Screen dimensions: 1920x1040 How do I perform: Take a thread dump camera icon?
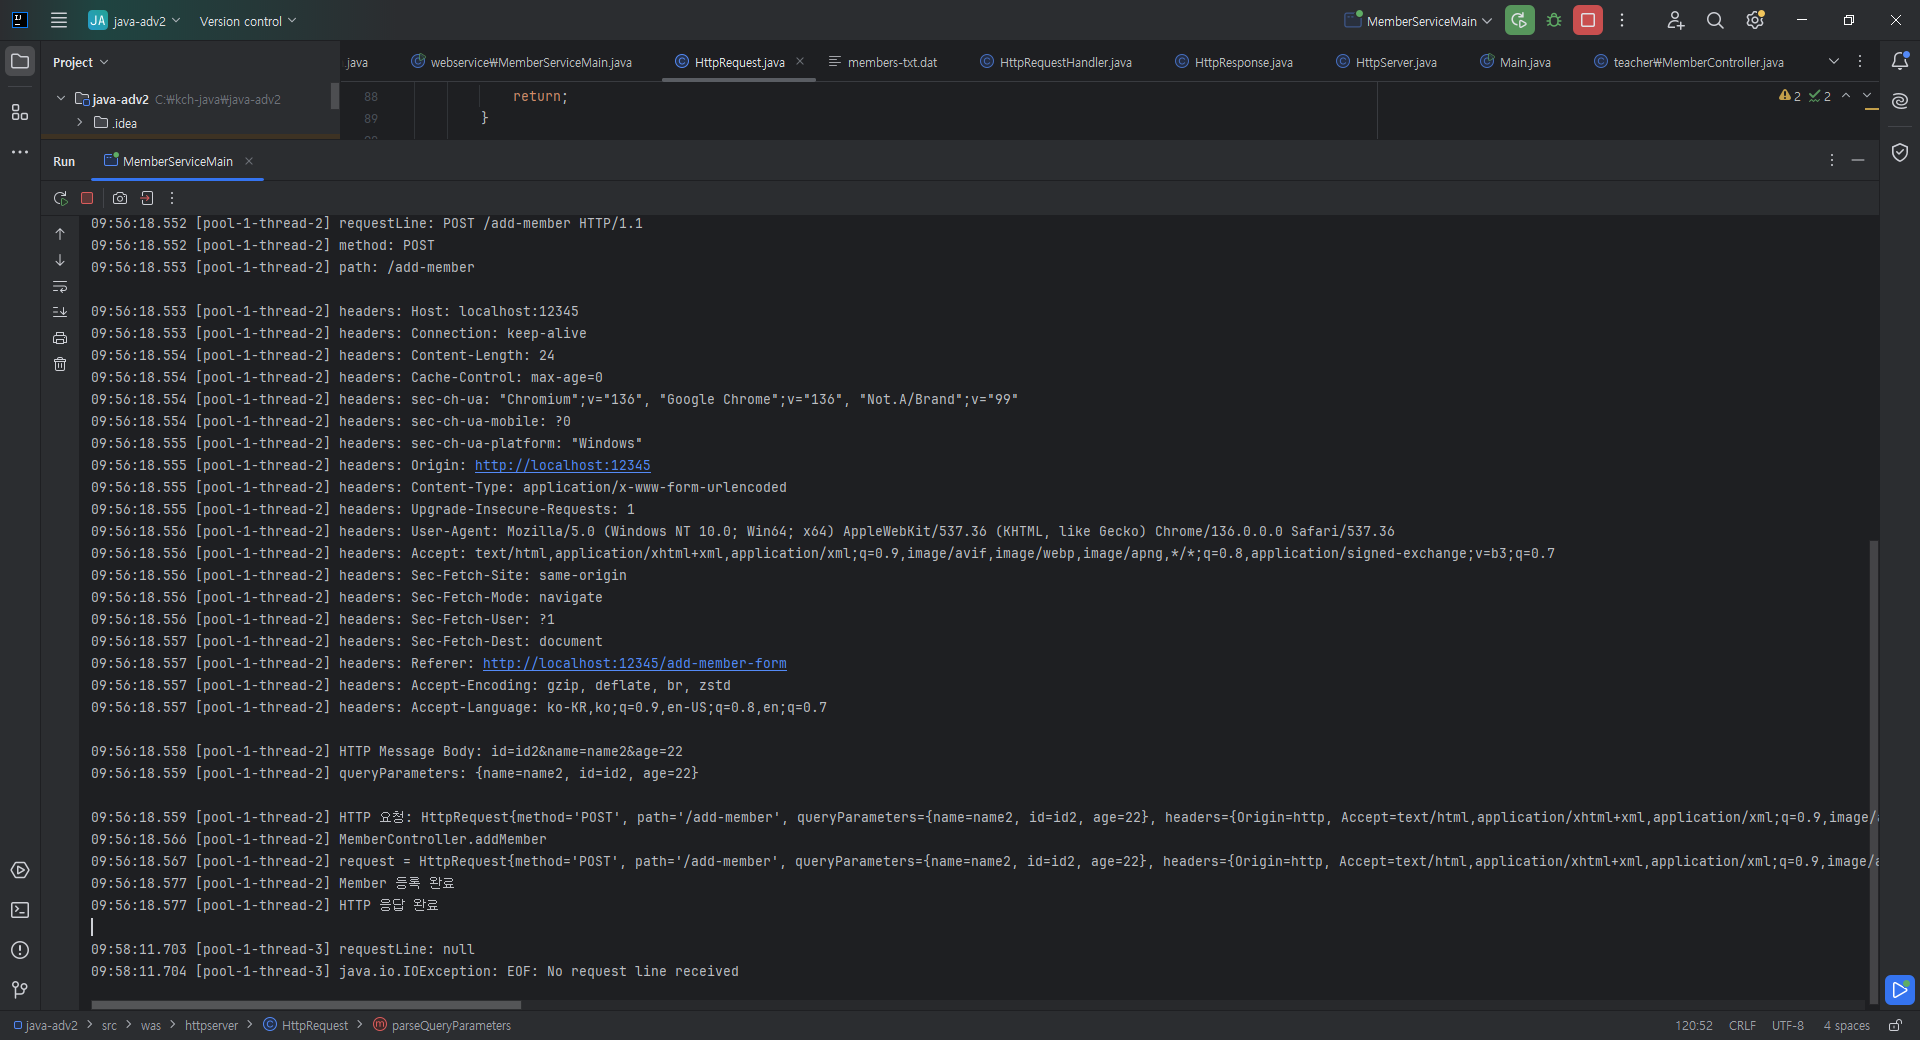pos(120,198)
